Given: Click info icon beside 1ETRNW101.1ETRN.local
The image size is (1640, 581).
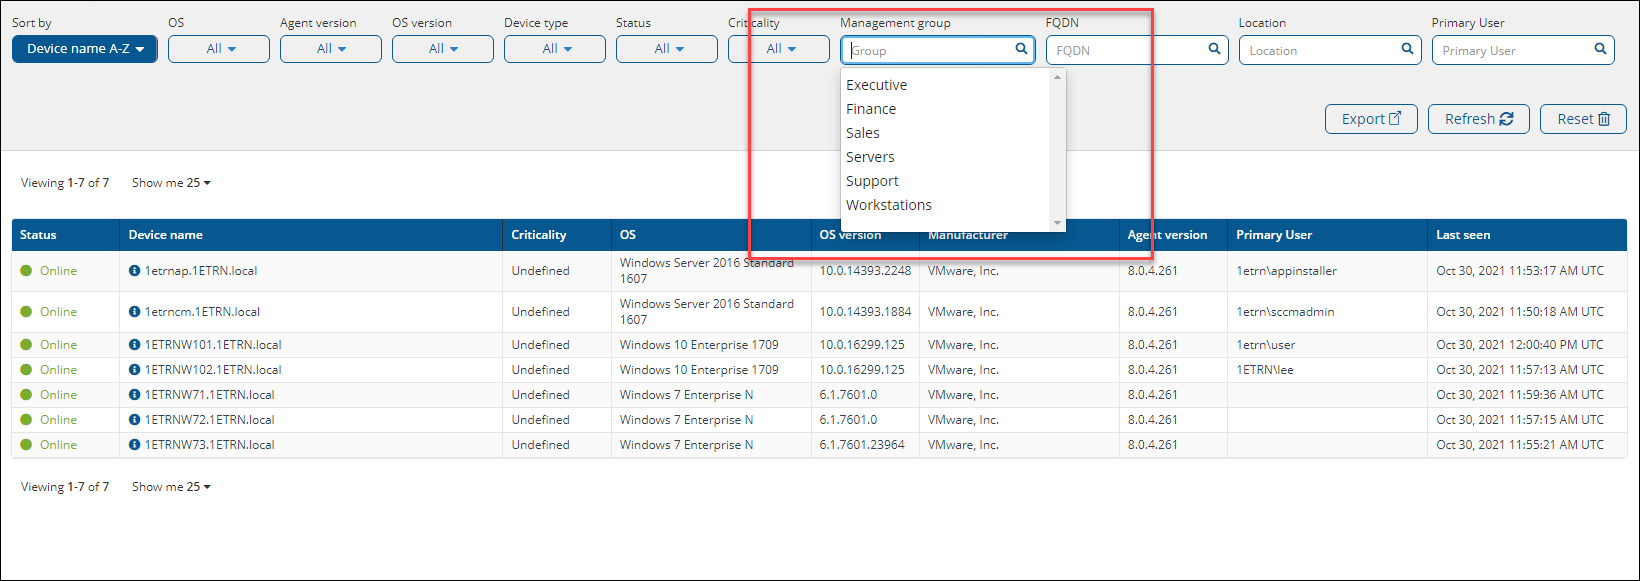Looking at the screenshot, I should click(134, 345).
